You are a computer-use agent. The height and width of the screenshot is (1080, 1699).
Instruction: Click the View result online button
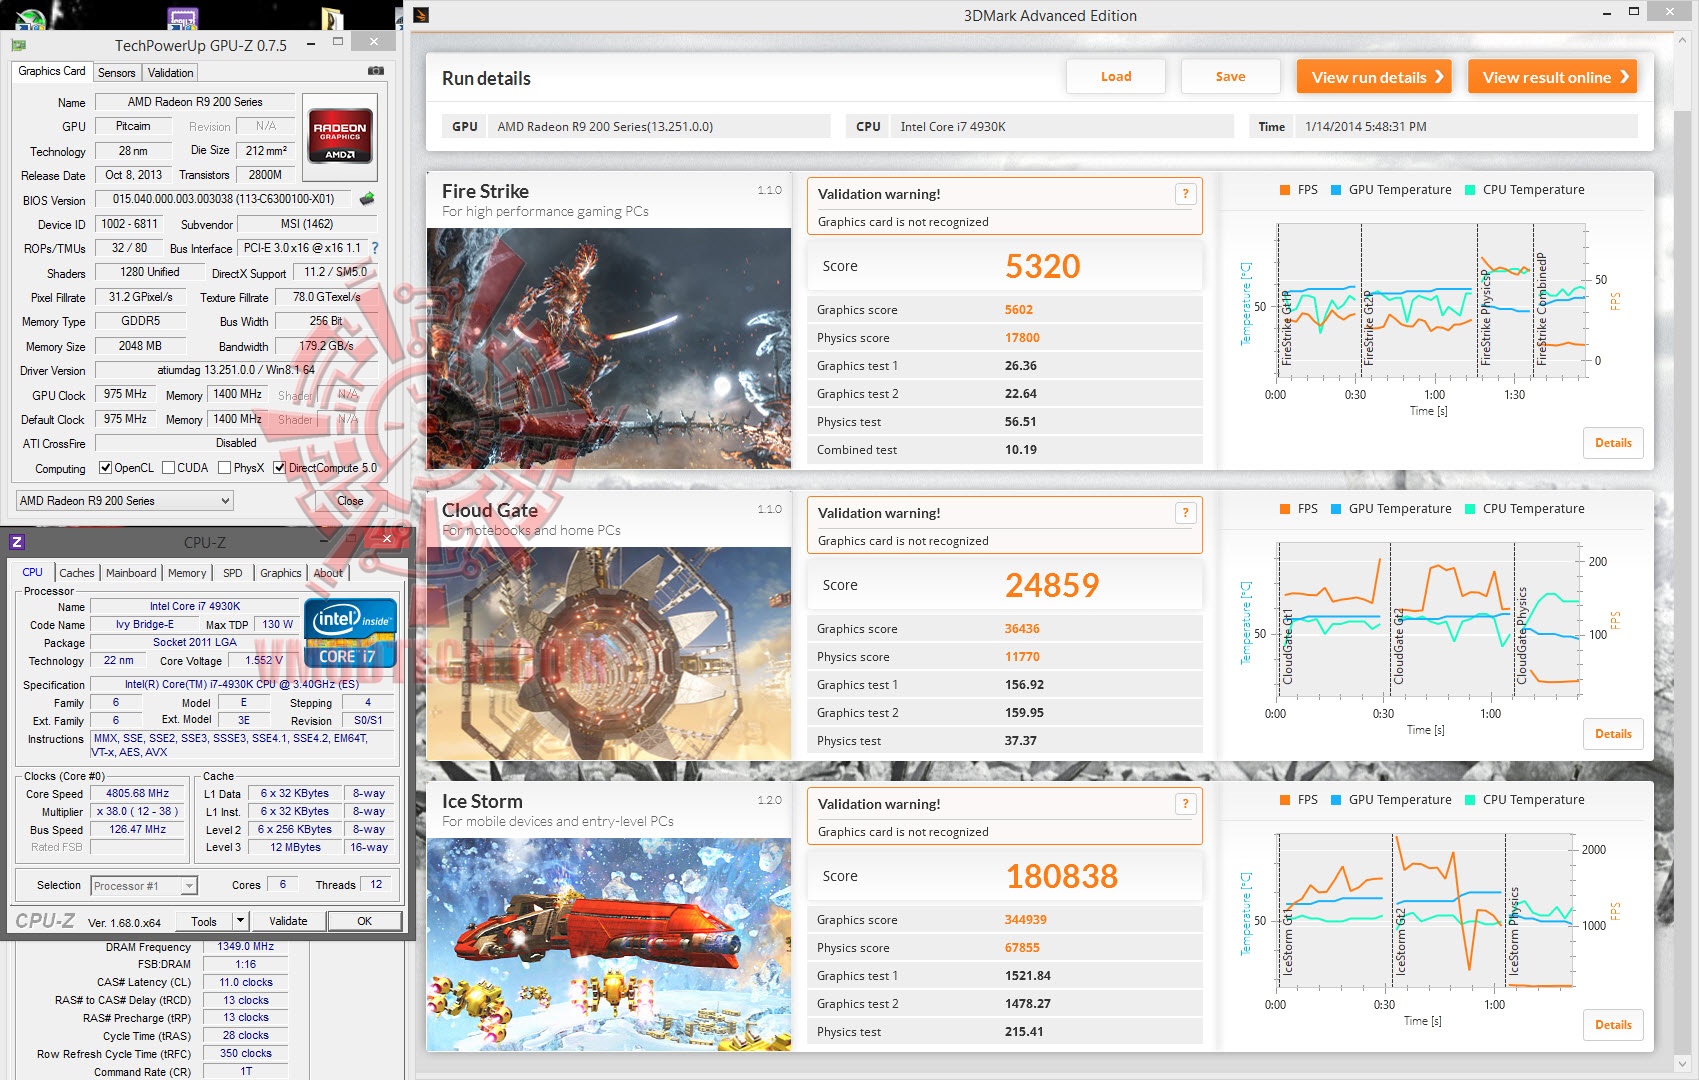pos(1553,77)
